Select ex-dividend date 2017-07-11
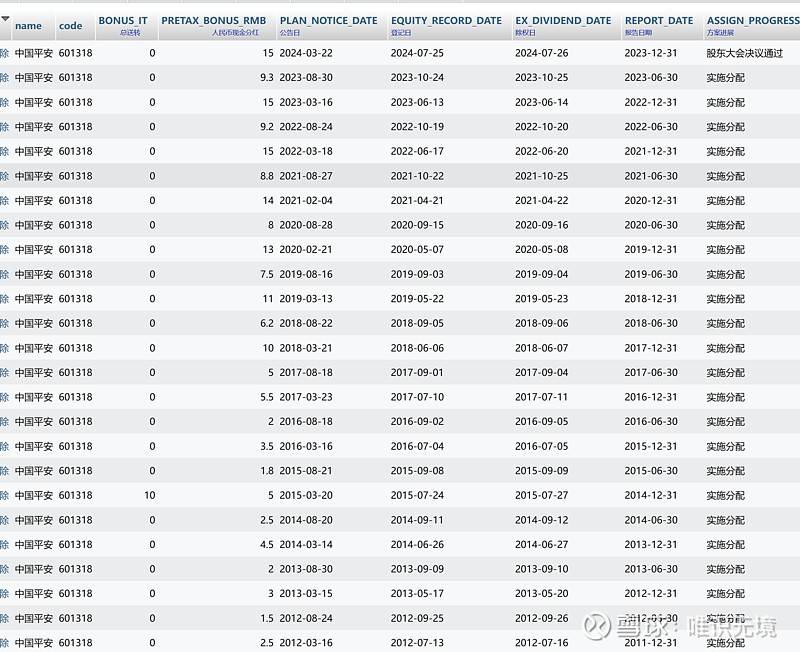The width and height of the screenshot is (800, 652). (542, 397)
